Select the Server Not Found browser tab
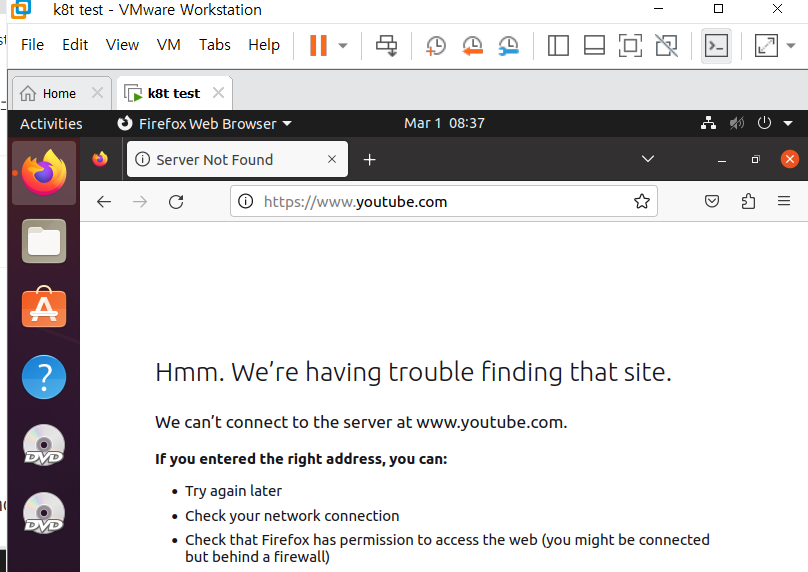Viewport: 808px width, 572px height. point(237,159)
